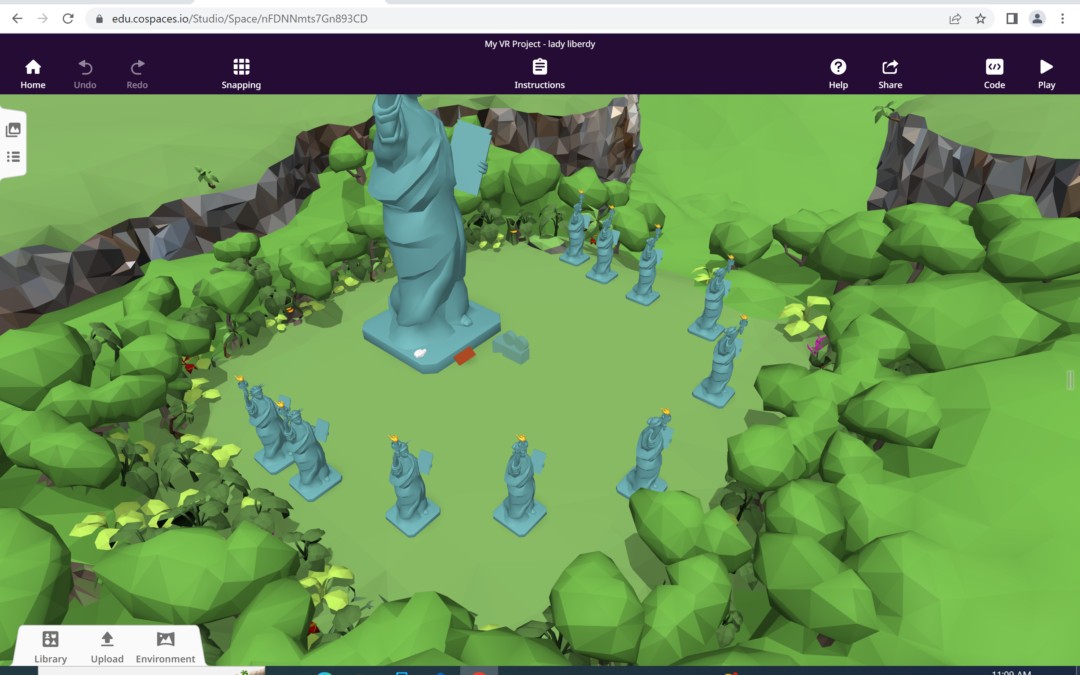Play the VR scene

(1046, 74)
